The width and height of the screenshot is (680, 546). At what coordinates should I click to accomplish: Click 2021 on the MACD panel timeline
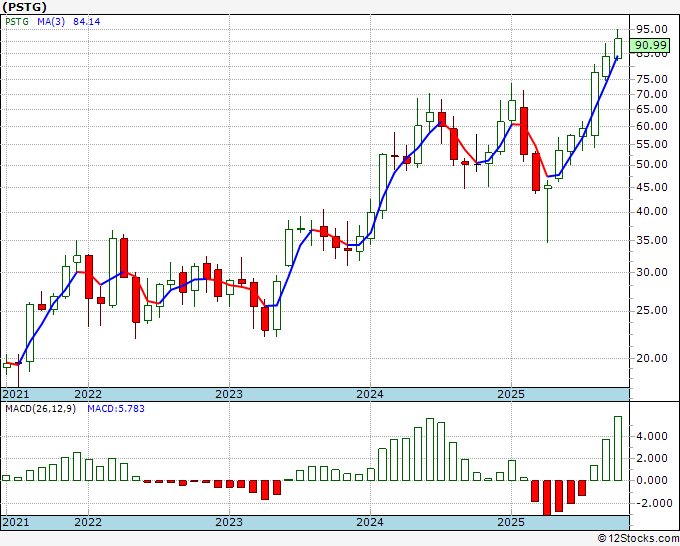pos(16,522)
